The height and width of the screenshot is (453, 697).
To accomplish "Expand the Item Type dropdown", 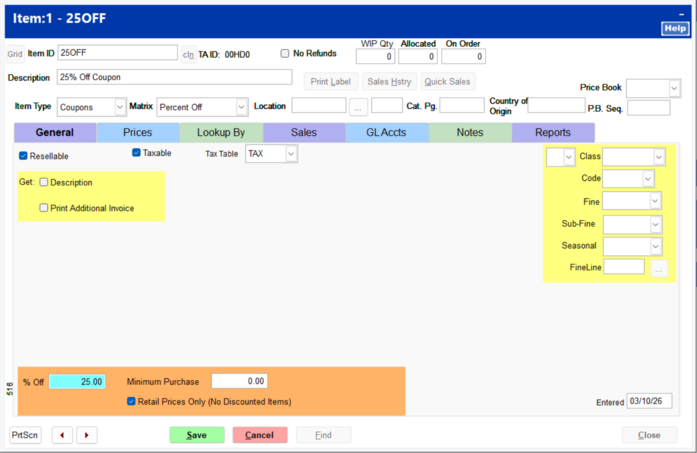I will click(x=120, y=106).
